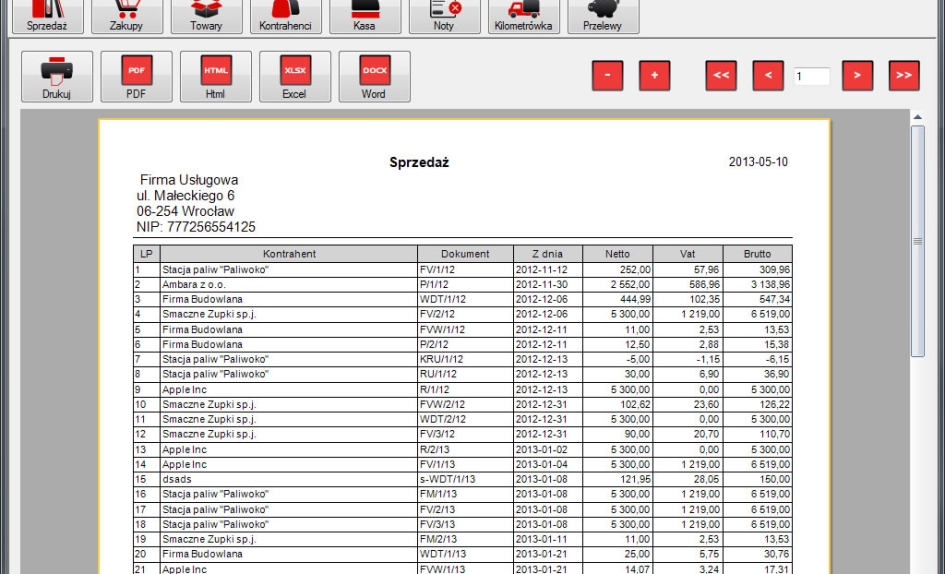Export report to PDF
Viewport: 945px width, 574px height.
(x=136, y=77)
